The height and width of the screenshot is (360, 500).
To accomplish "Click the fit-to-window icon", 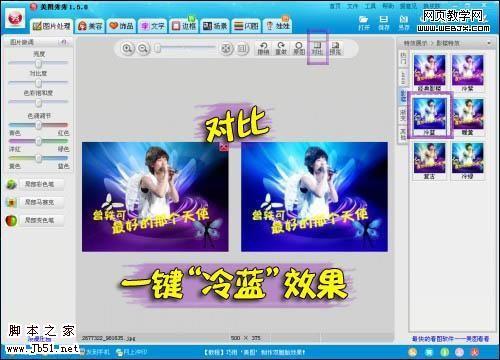I will tap(226, 49).
